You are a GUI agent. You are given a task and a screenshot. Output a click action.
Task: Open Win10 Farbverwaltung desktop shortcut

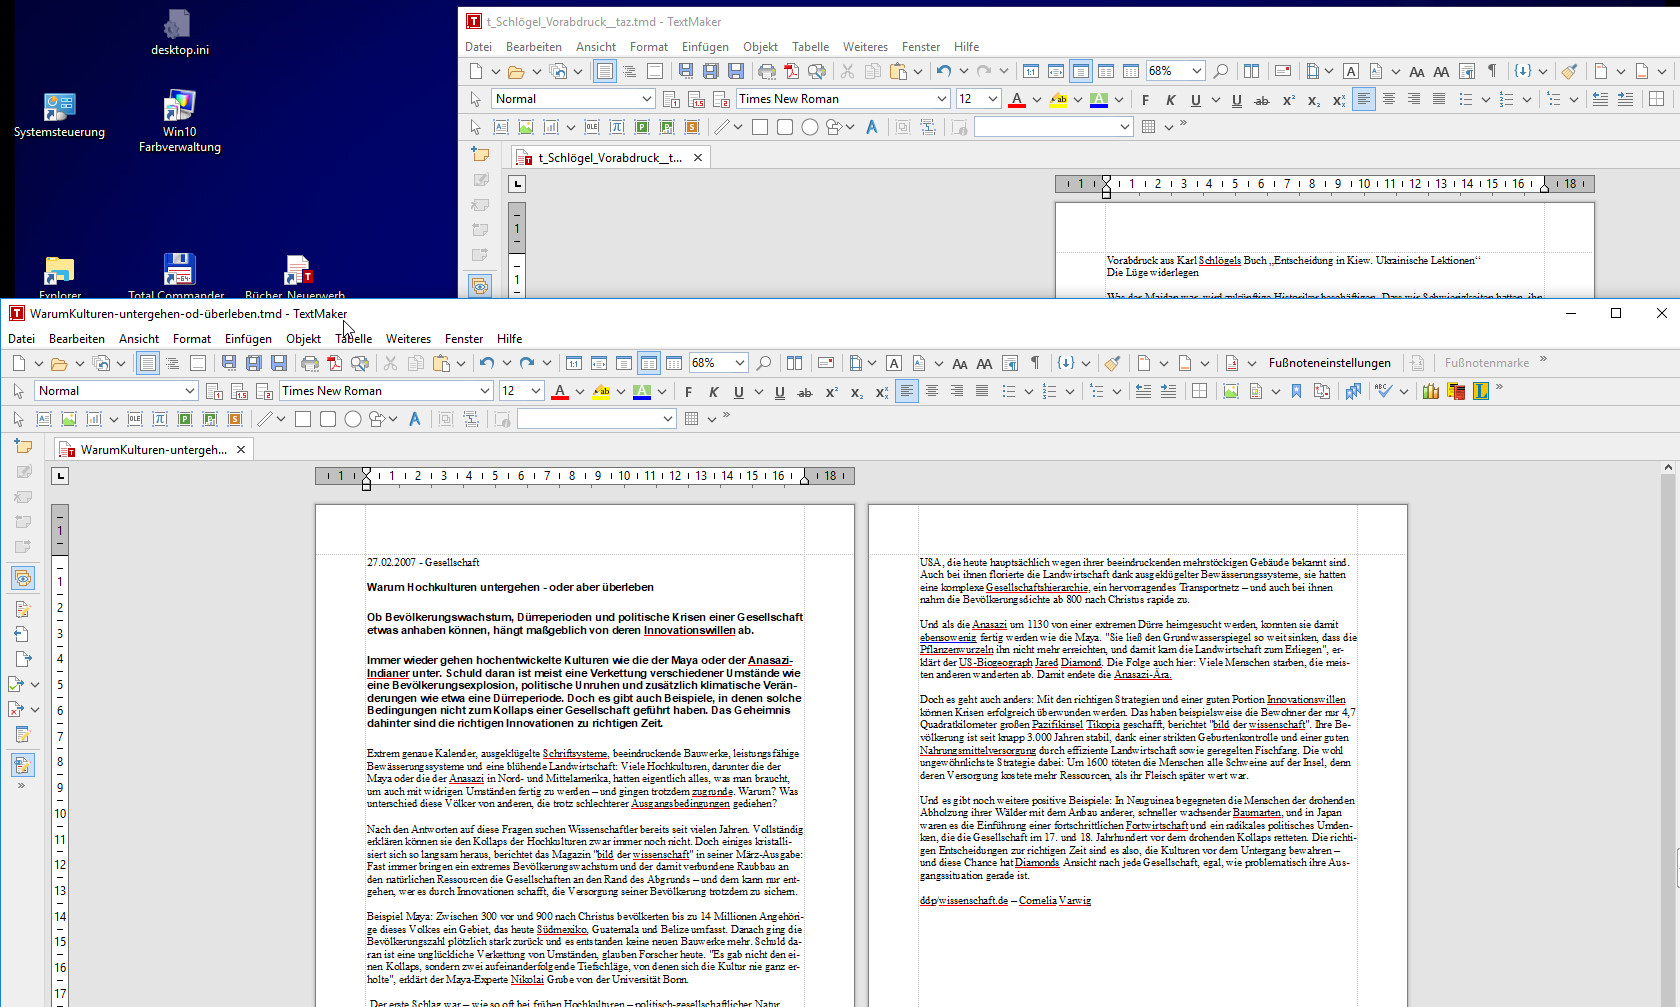pos(180,121)
